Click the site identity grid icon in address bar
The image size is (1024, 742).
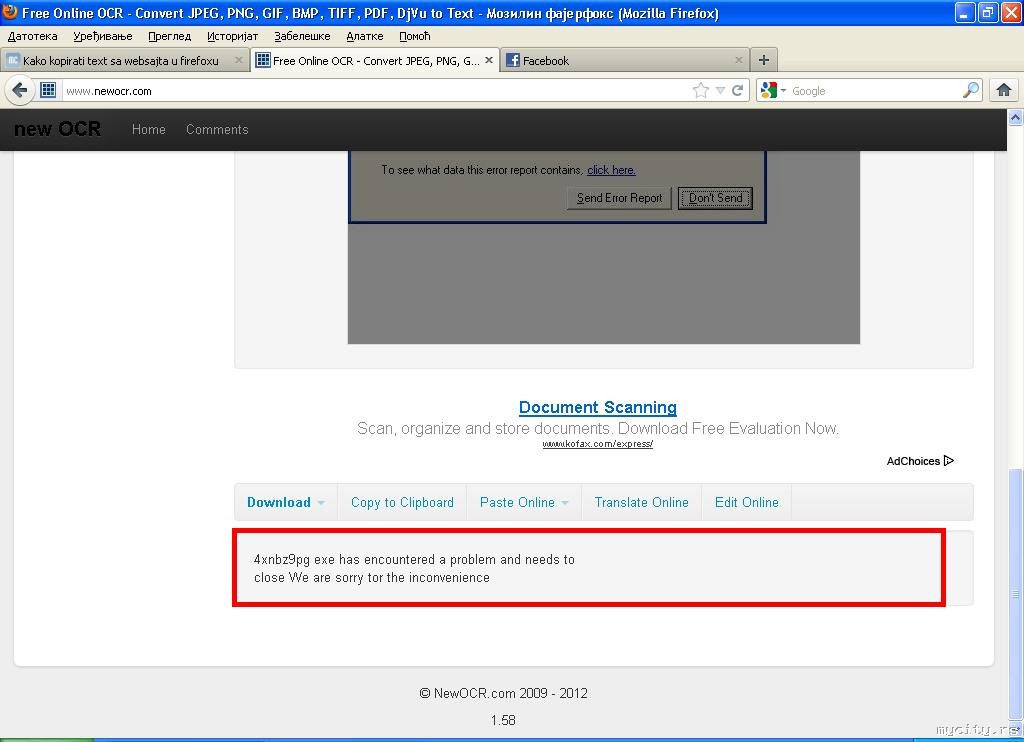pos(48,90)
